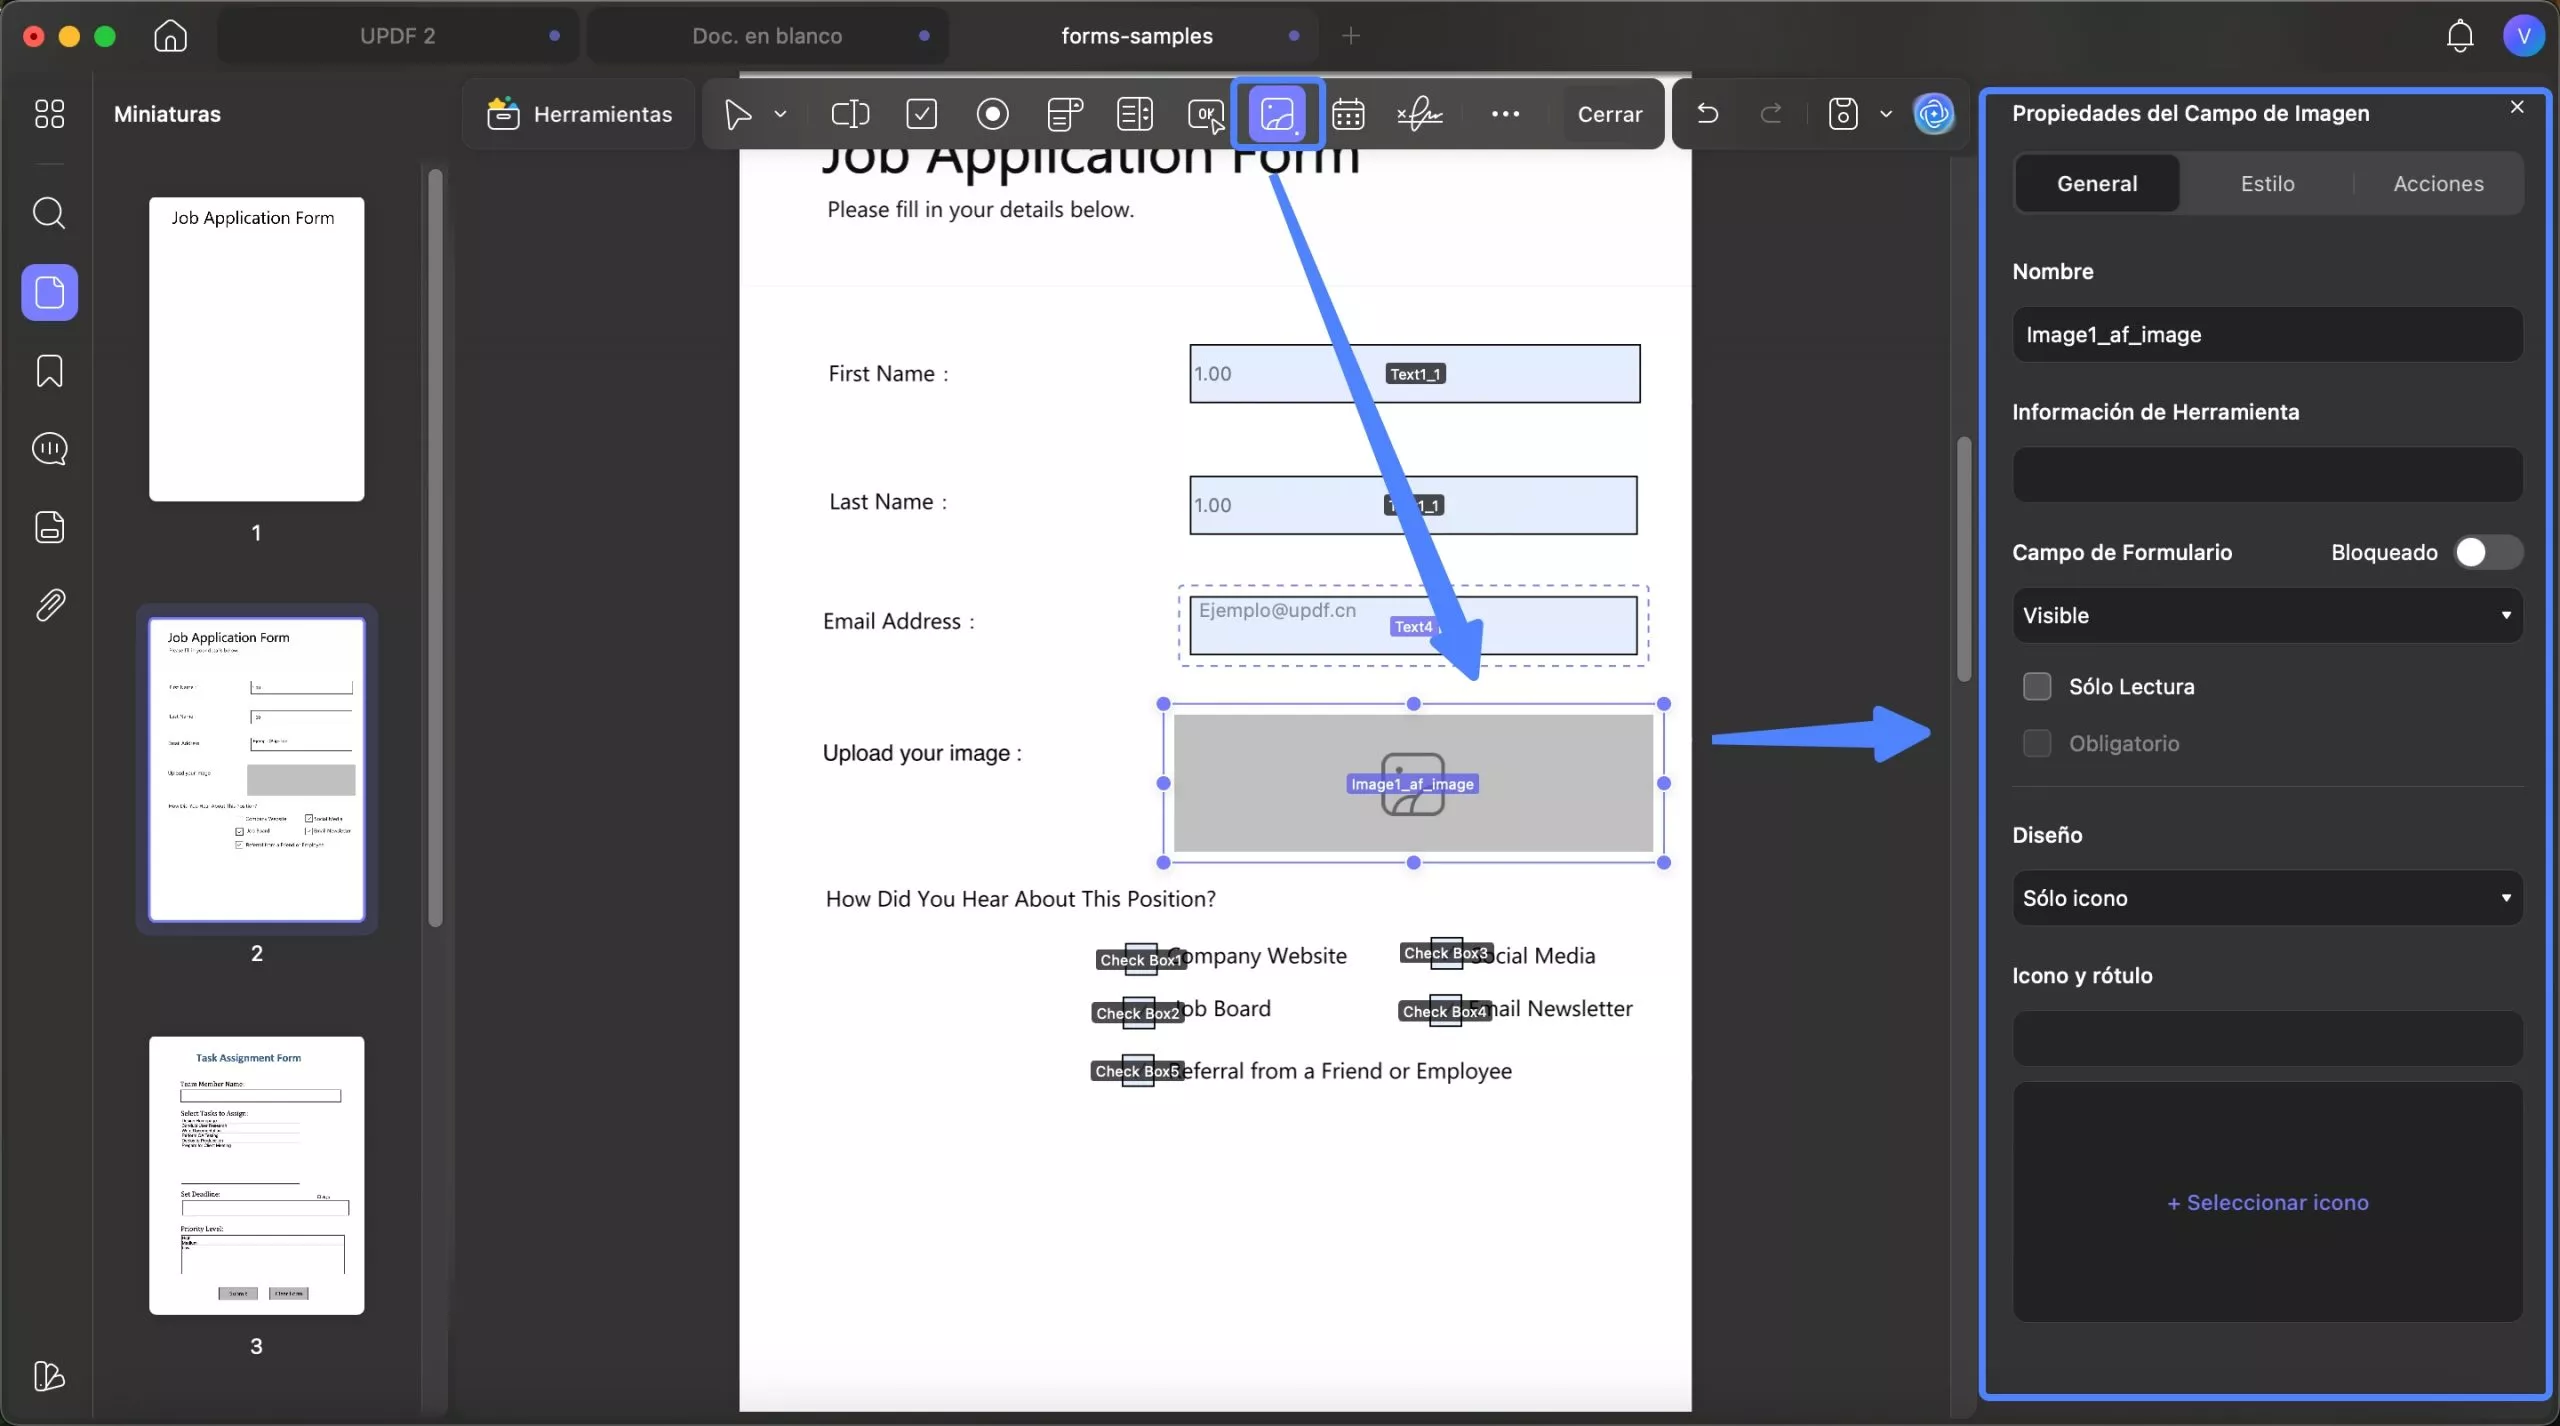This screenshot has width=2560, height=1426.
Task: Click Check Box1 next to Company Website
Action: click(1141, 959)
